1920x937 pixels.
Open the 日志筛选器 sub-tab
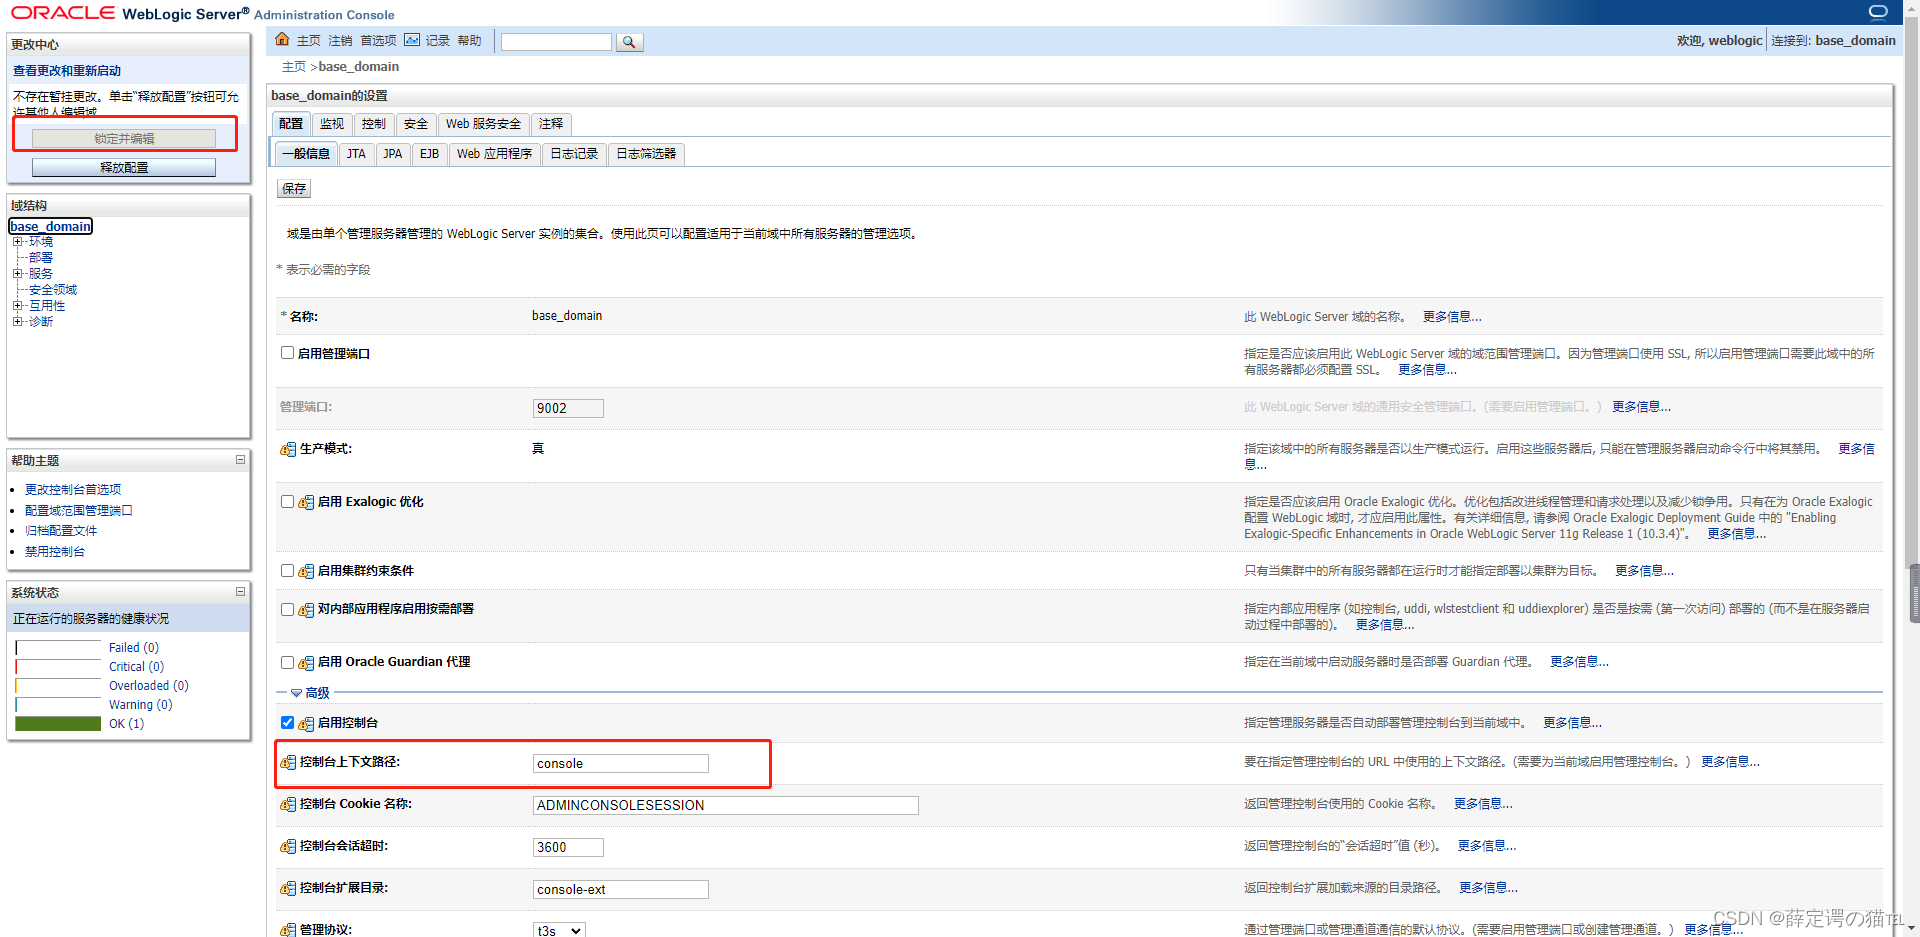[646, 154]
